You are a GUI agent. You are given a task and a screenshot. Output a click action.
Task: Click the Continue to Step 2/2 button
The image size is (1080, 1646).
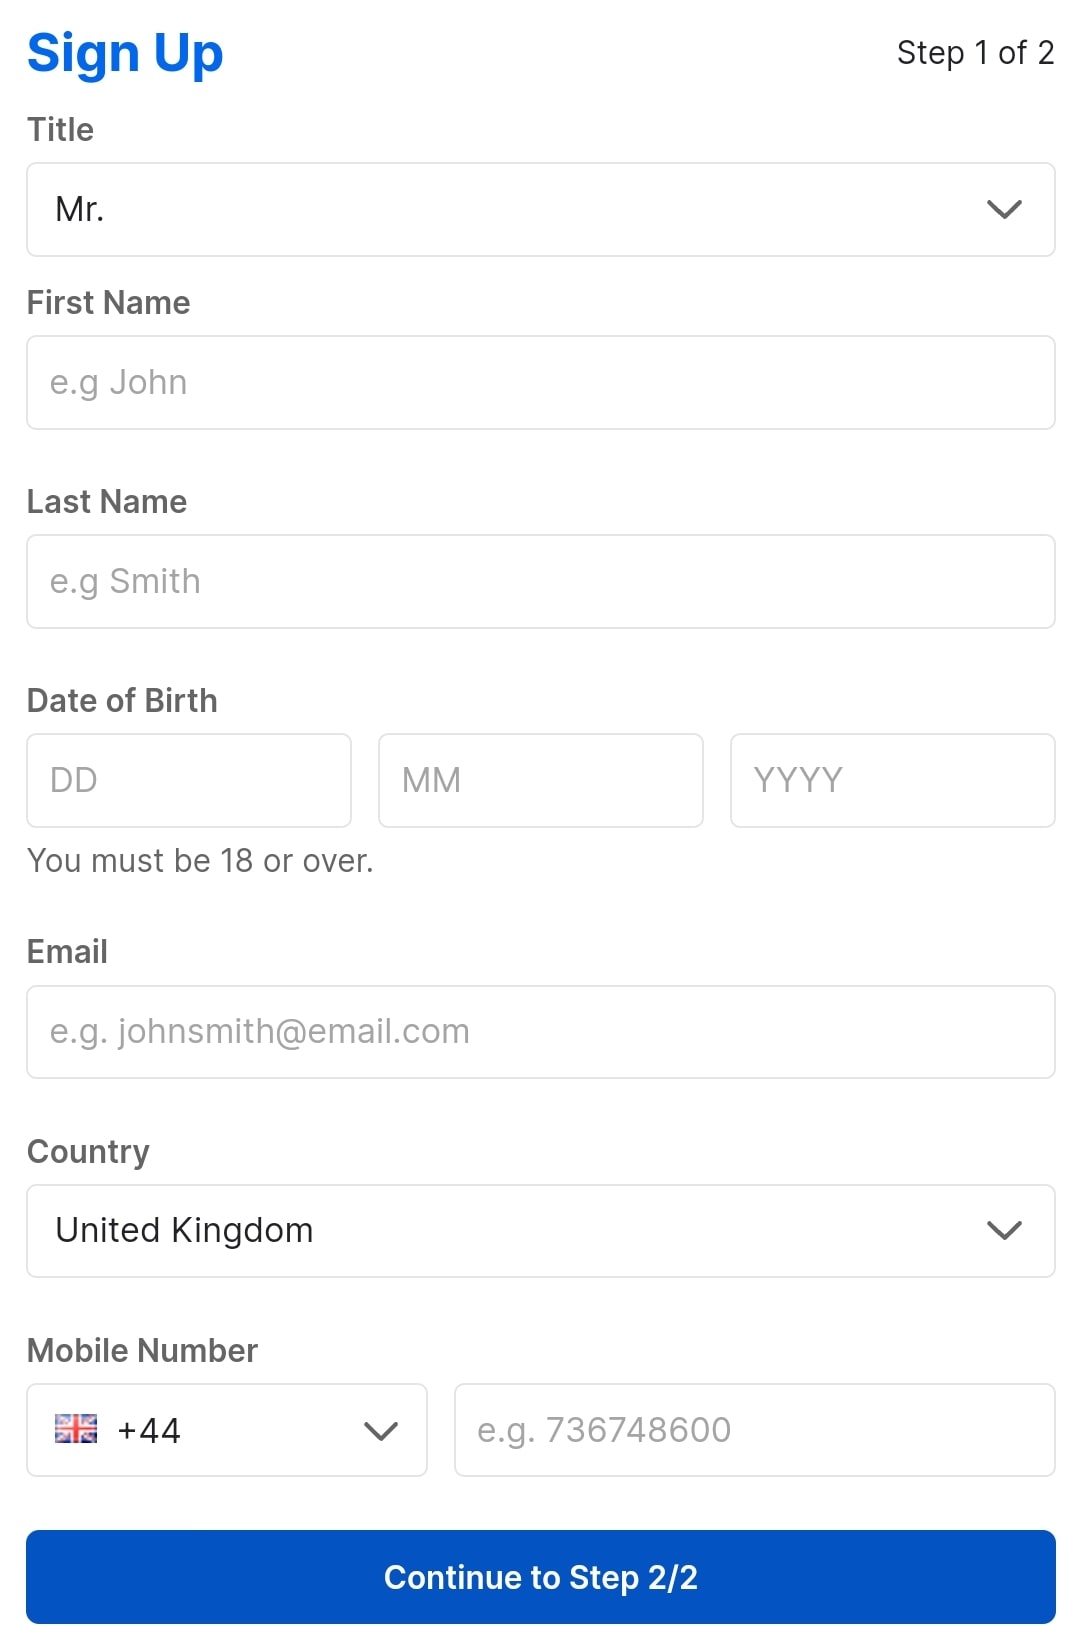pos(540,1577)
